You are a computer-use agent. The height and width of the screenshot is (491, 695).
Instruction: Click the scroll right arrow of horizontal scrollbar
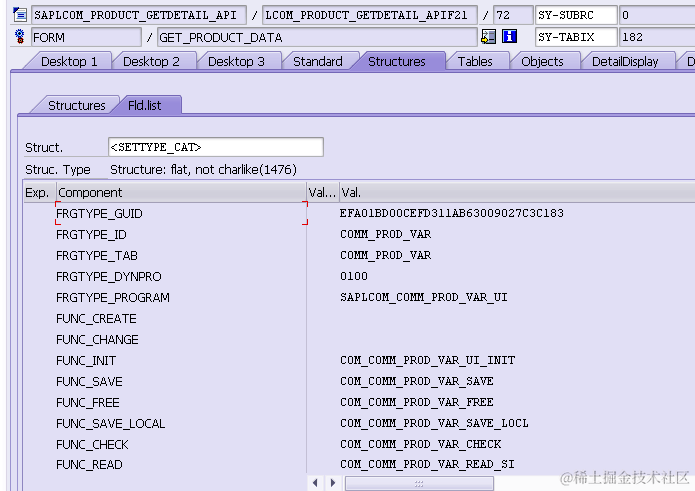333,483
